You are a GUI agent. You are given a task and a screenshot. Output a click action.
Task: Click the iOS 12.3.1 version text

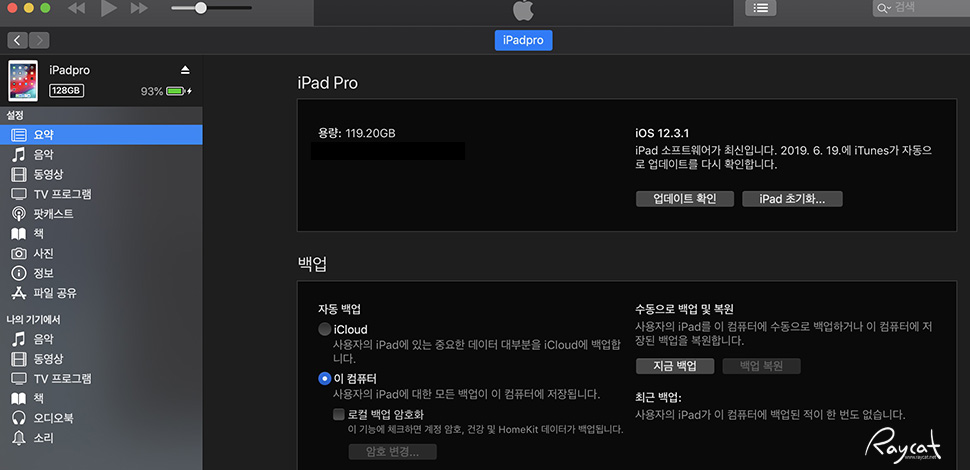tap(662, 133)
